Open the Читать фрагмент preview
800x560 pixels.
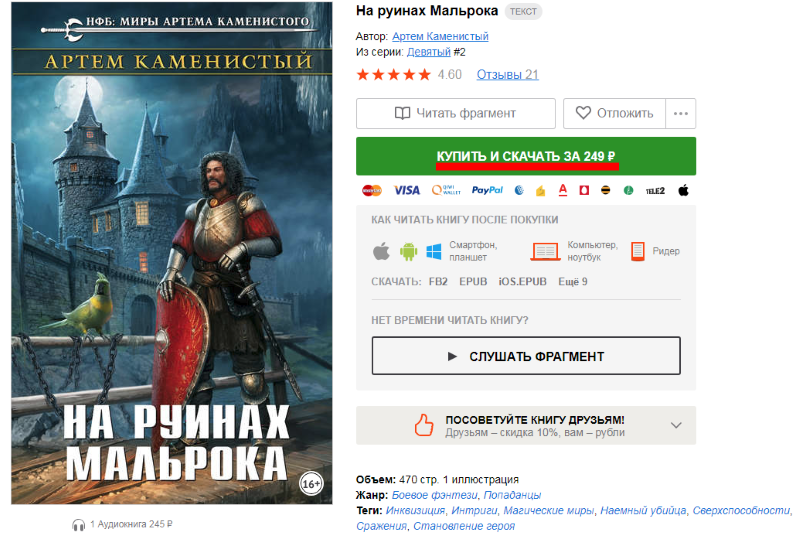click(x=456, y=113)
